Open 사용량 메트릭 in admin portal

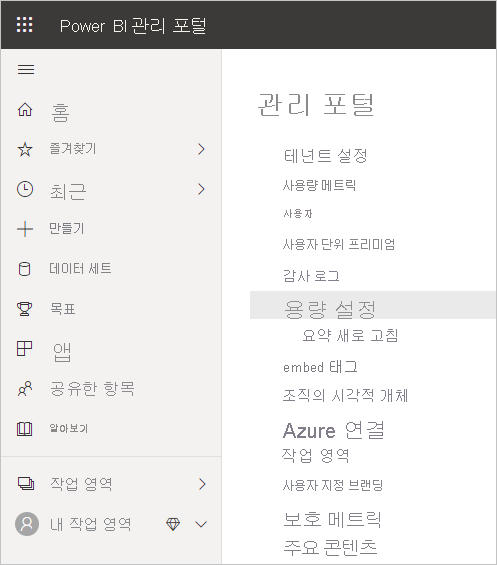coord(319,186)
